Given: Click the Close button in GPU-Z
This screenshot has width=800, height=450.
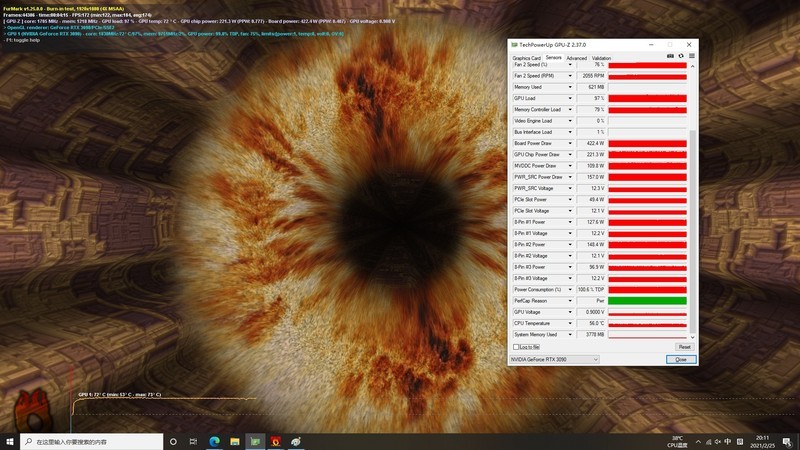Looking at the screenshot, I should 681,360.
